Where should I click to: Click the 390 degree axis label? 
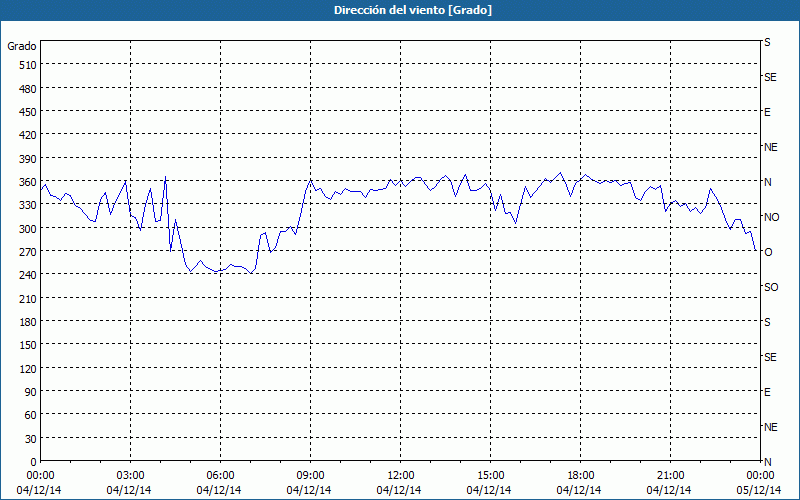[x=28, y=159]
